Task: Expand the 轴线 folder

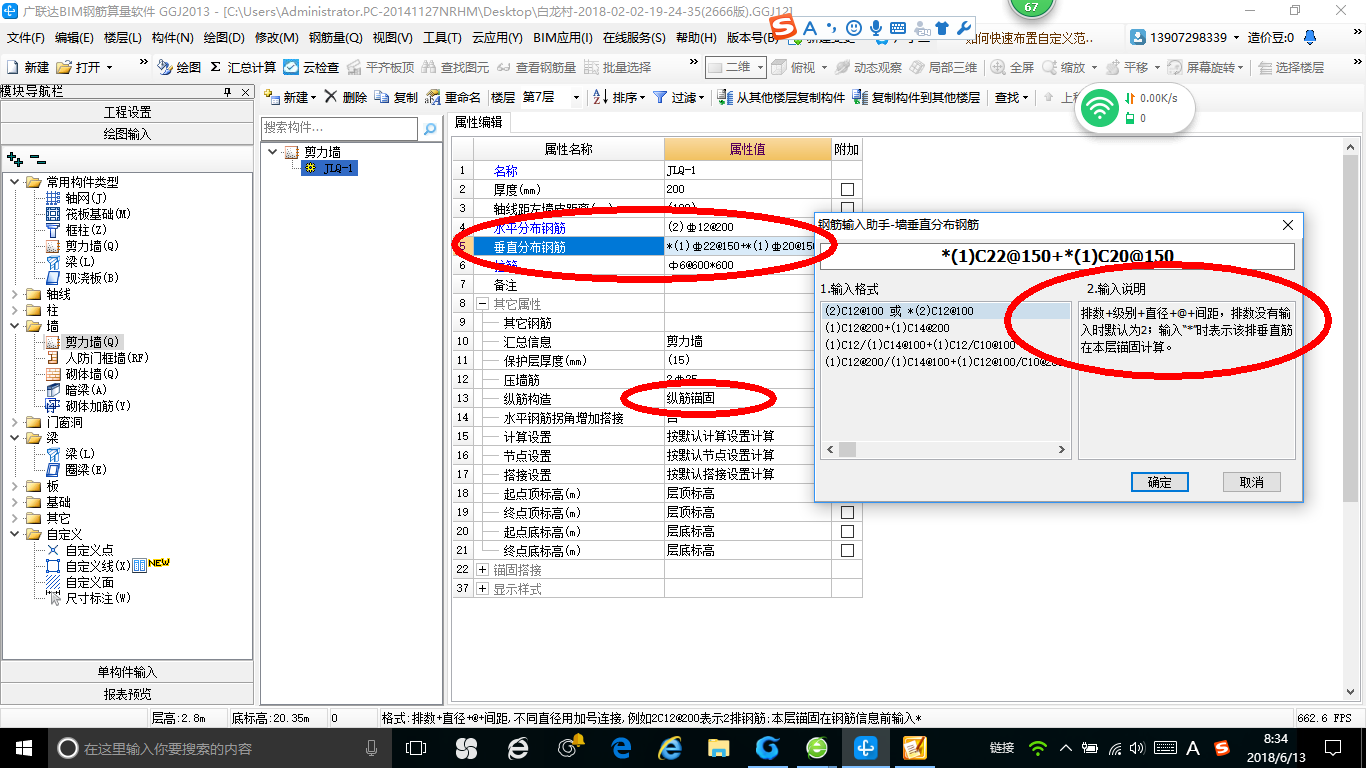Action: pyautogui.click(x=15, y=294)
